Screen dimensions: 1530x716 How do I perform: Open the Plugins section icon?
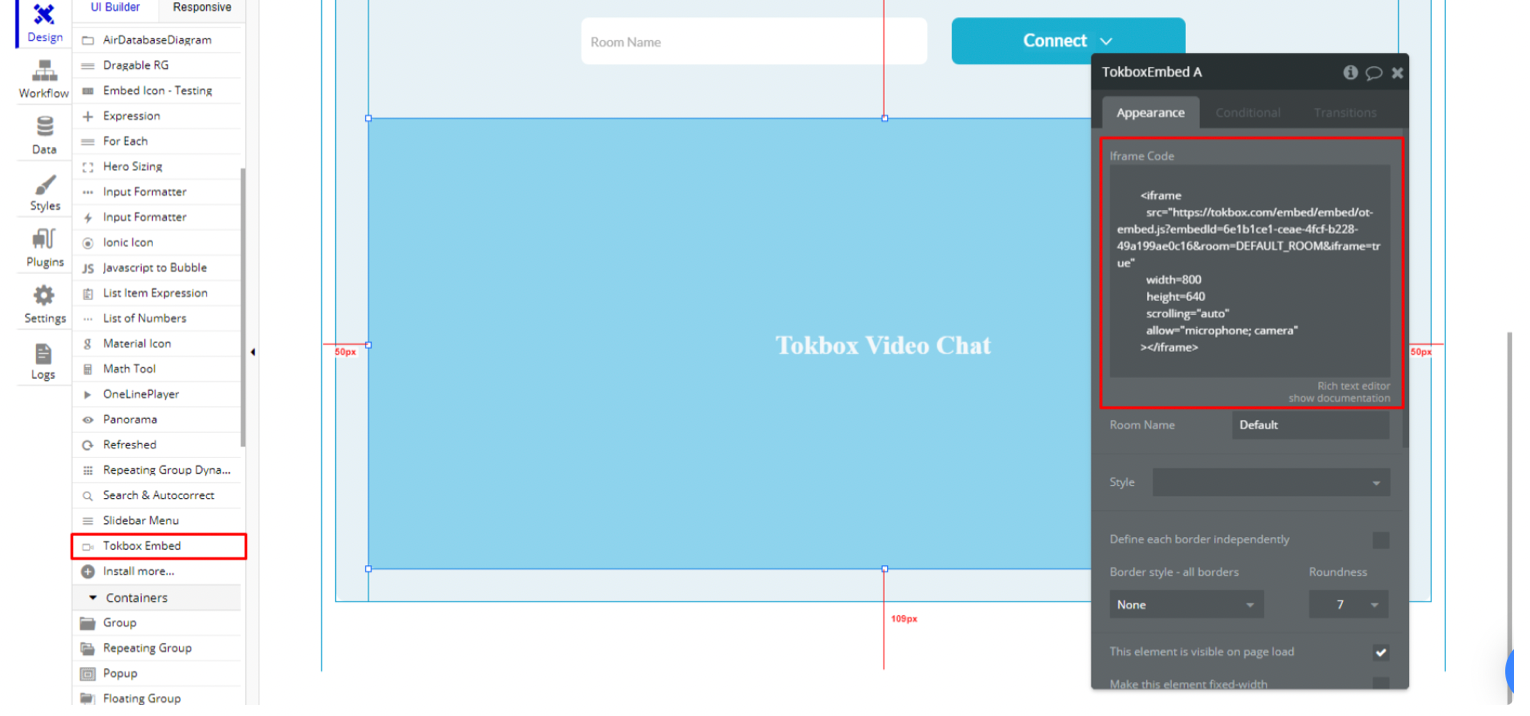pyautogui.click(x=44, y=240)
